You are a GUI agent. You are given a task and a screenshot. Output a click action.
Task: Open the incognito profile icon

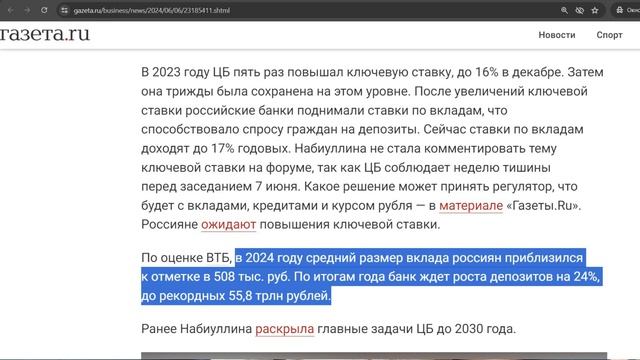pos(620,10)
